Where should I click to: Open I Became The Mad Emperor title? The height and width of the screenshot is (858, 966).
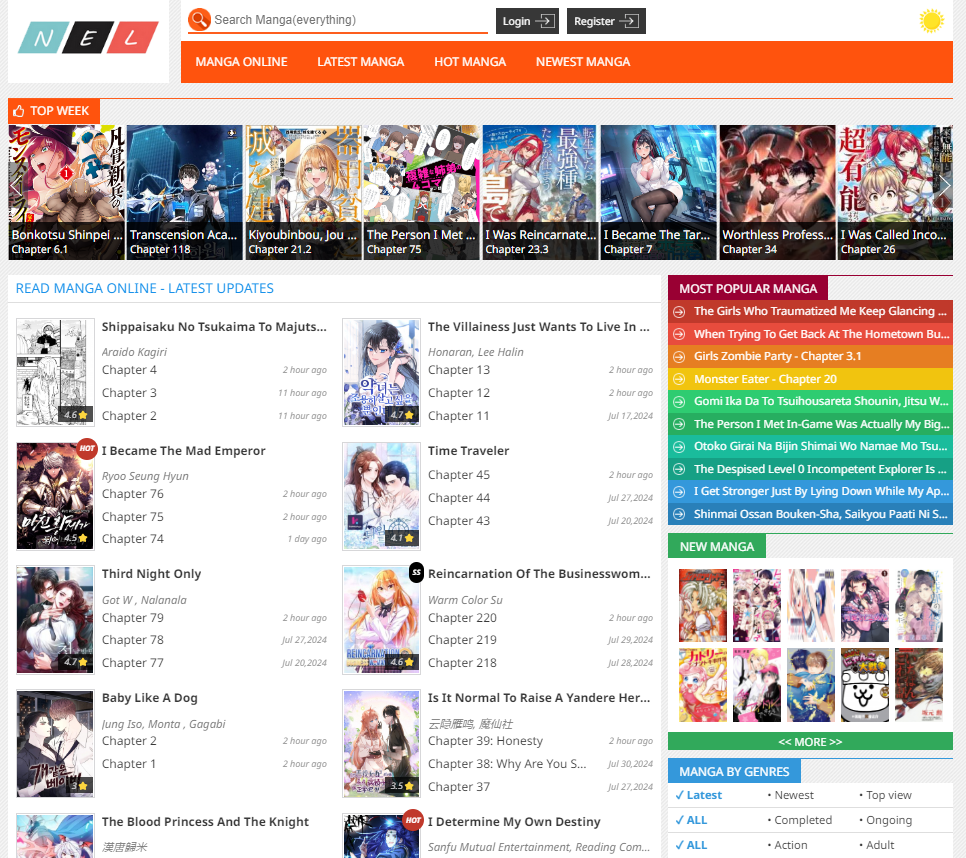click(x=184, y=451)
